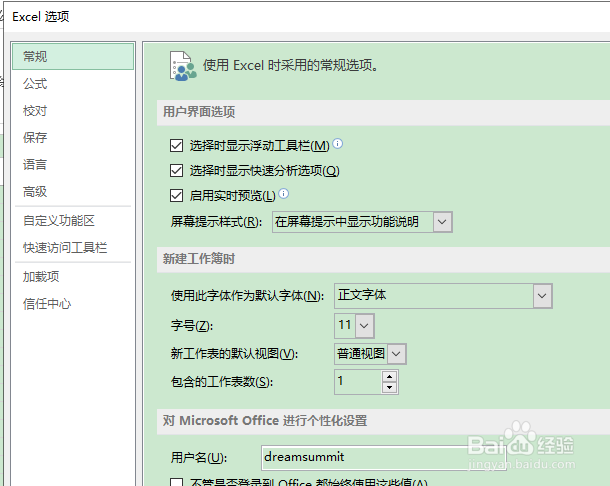Toggle 不管是否登录到 Office checkbox
This screenshot has height=486, width=610.
[x=177, y=482]
